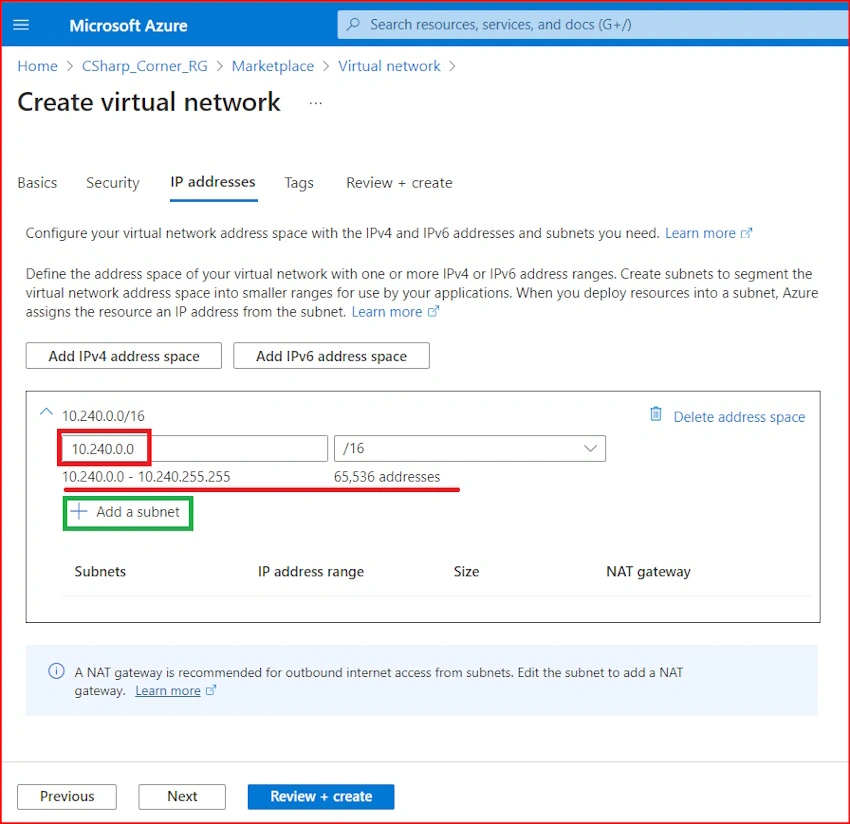Open the ellipsis menu next to page title
This screenshot has height=824, width=850.
pos(315,103)
